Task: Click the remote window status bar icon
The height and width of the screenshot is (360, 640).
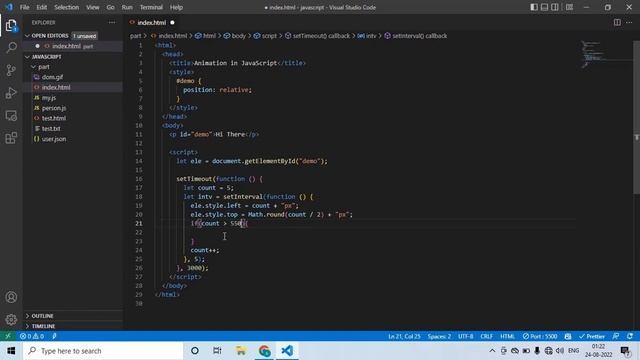Action: [x=8, y=336]
